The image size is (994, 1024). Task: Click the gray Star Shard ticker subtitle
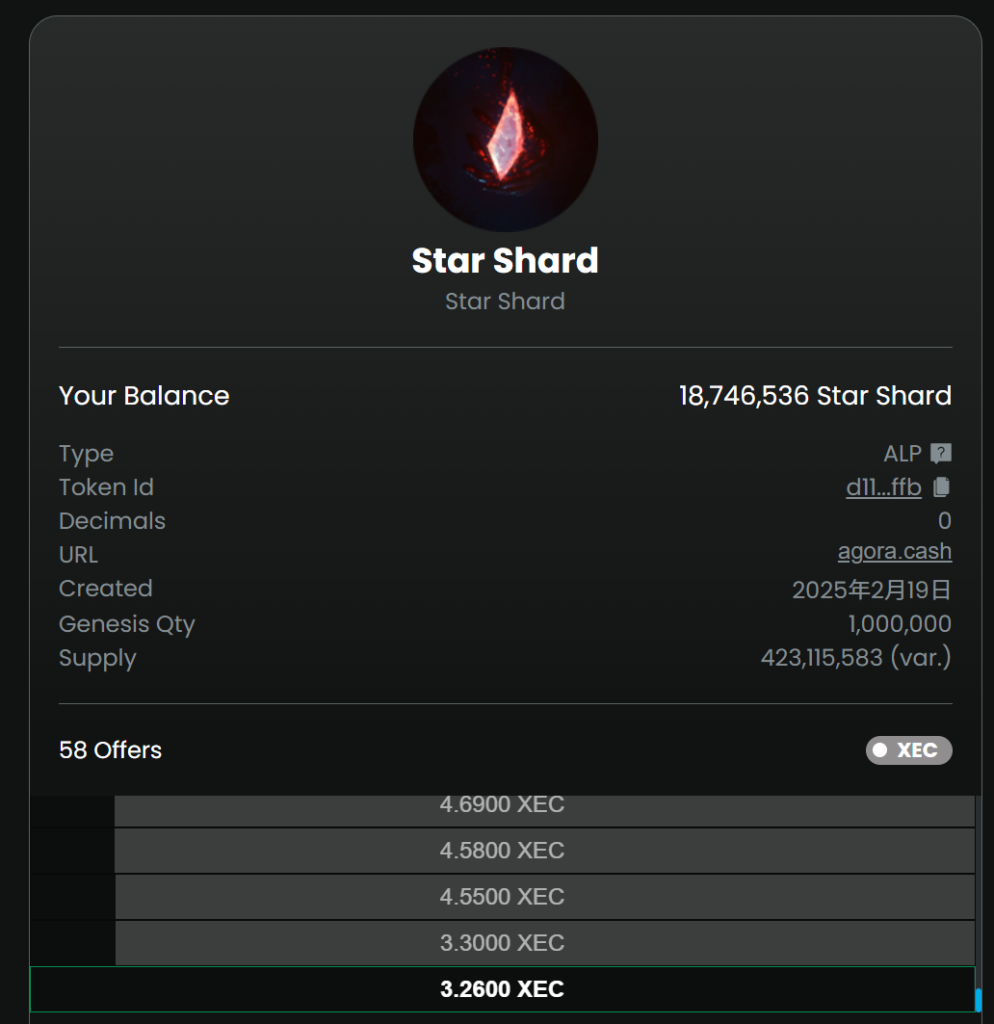pos(505,302)
